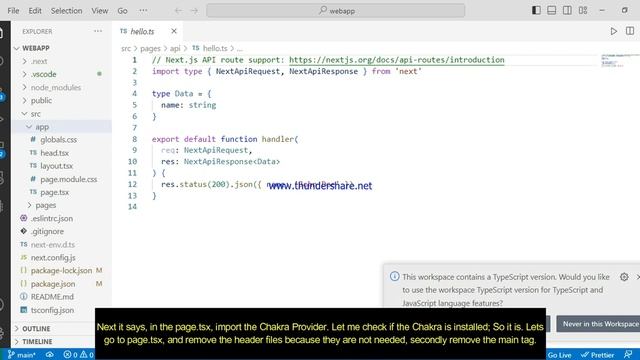Click the src breadcrumb segment
This screenshot has width=640, height=360.
tap(126, 49)
